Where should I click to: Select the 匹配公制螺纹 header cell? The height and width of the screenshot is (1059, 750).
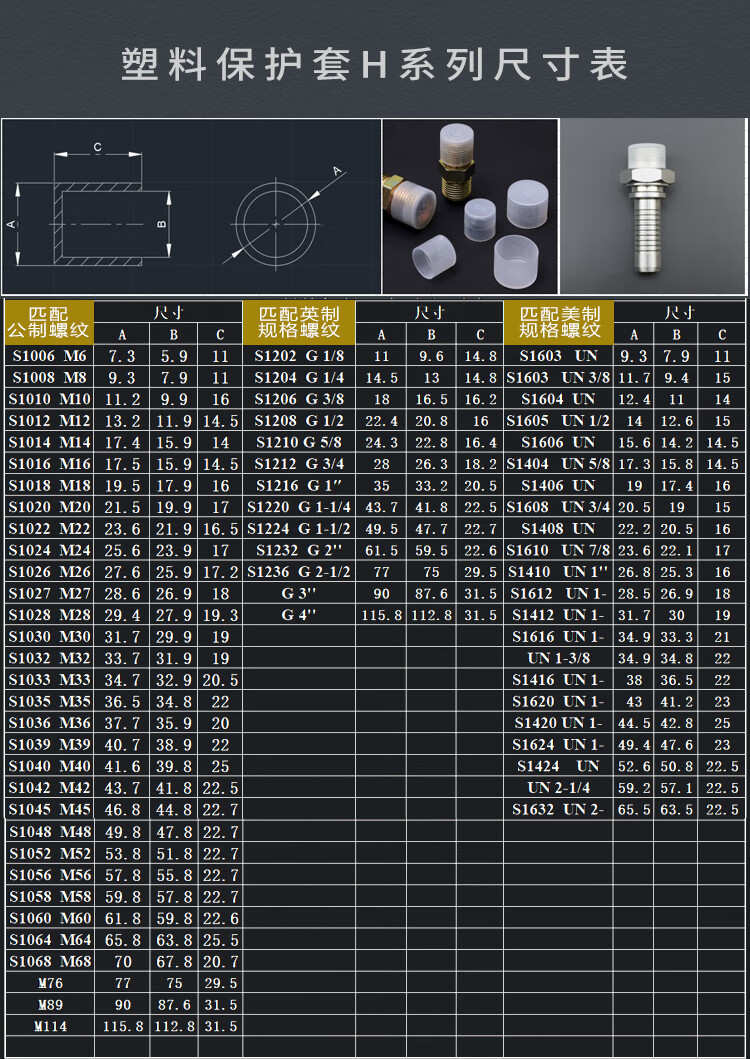tap(49, 321)
